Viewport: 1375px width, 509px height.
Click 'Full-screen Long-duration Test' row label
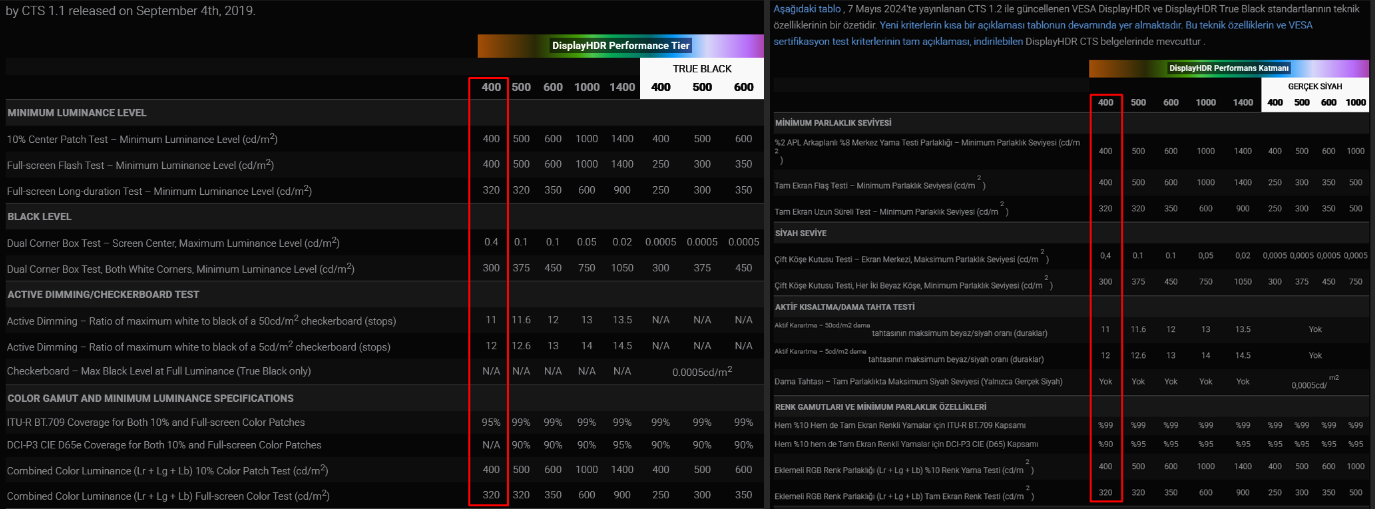click(159, 190)
